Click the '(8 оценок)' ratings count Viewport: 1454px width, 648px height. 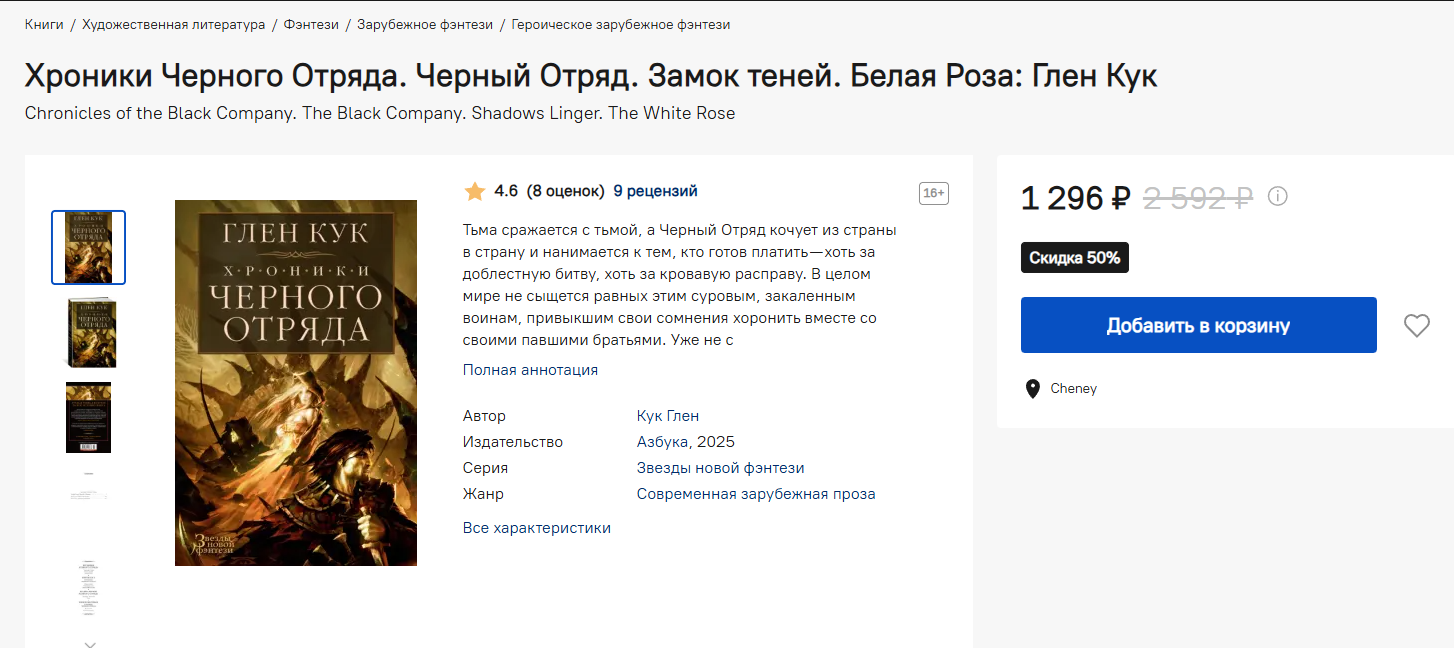coord(566,191)
